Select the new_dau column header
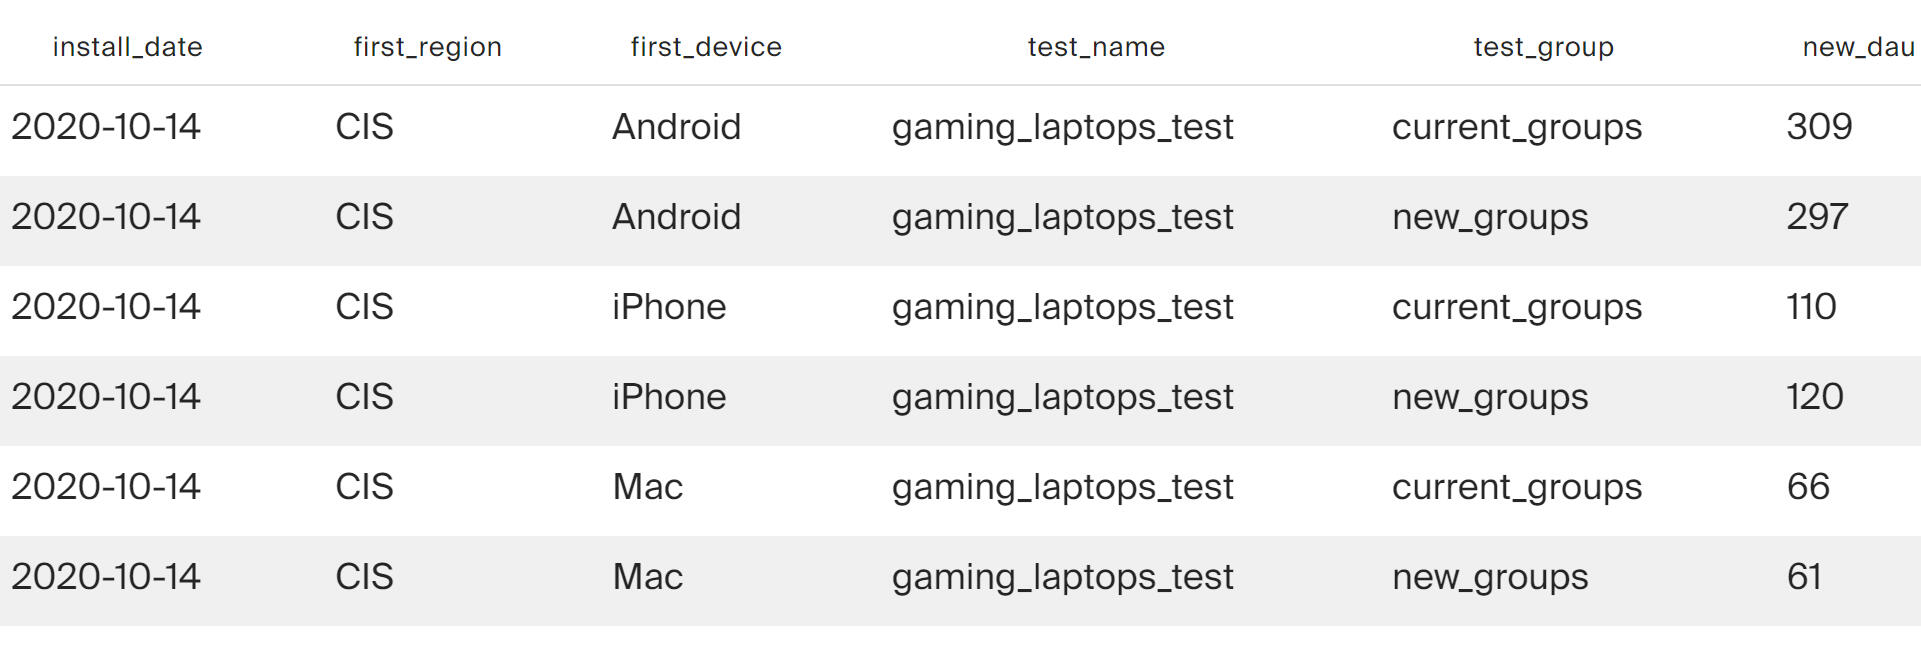 point(1857,47)
